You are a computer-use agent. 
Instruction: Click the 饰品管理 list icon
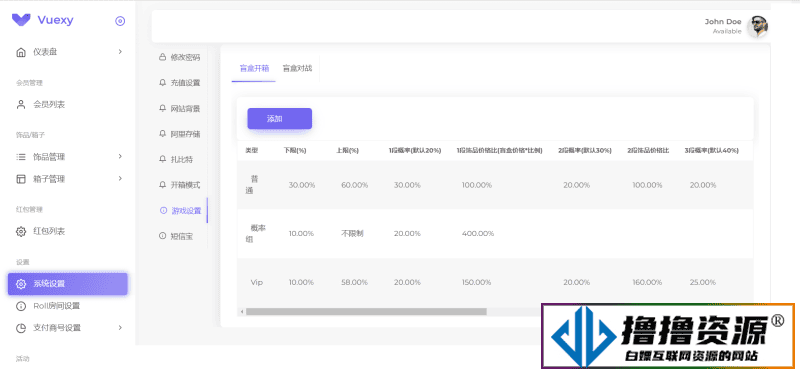point(21,157)
